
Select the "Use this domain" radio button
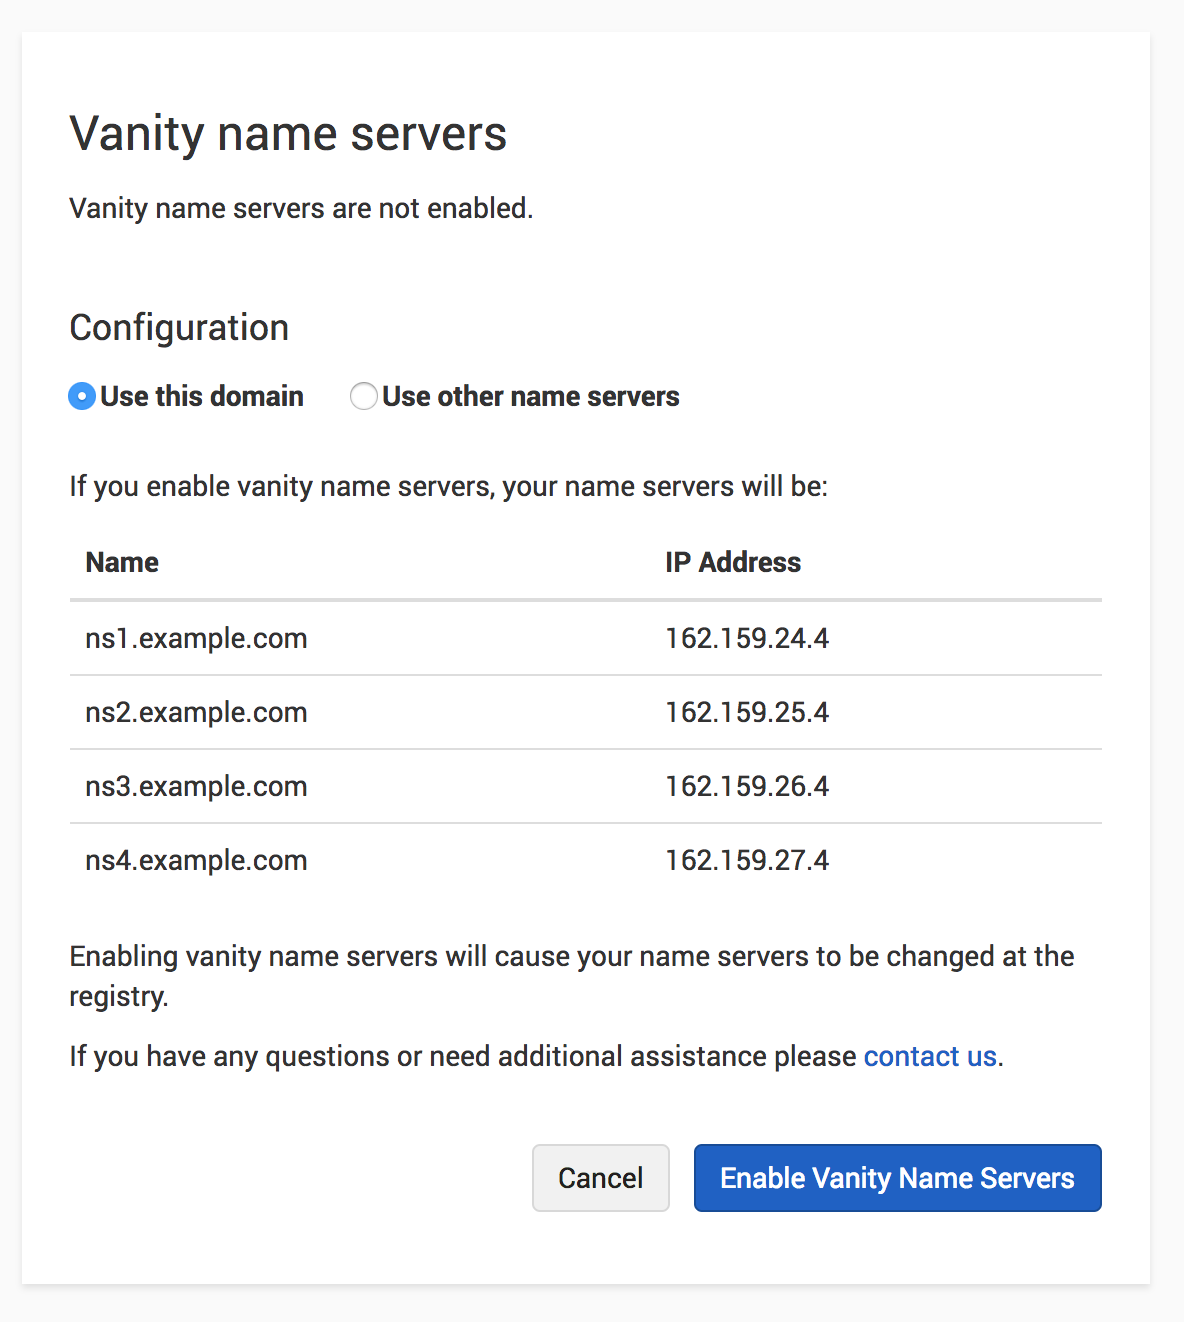click(82, 397)
